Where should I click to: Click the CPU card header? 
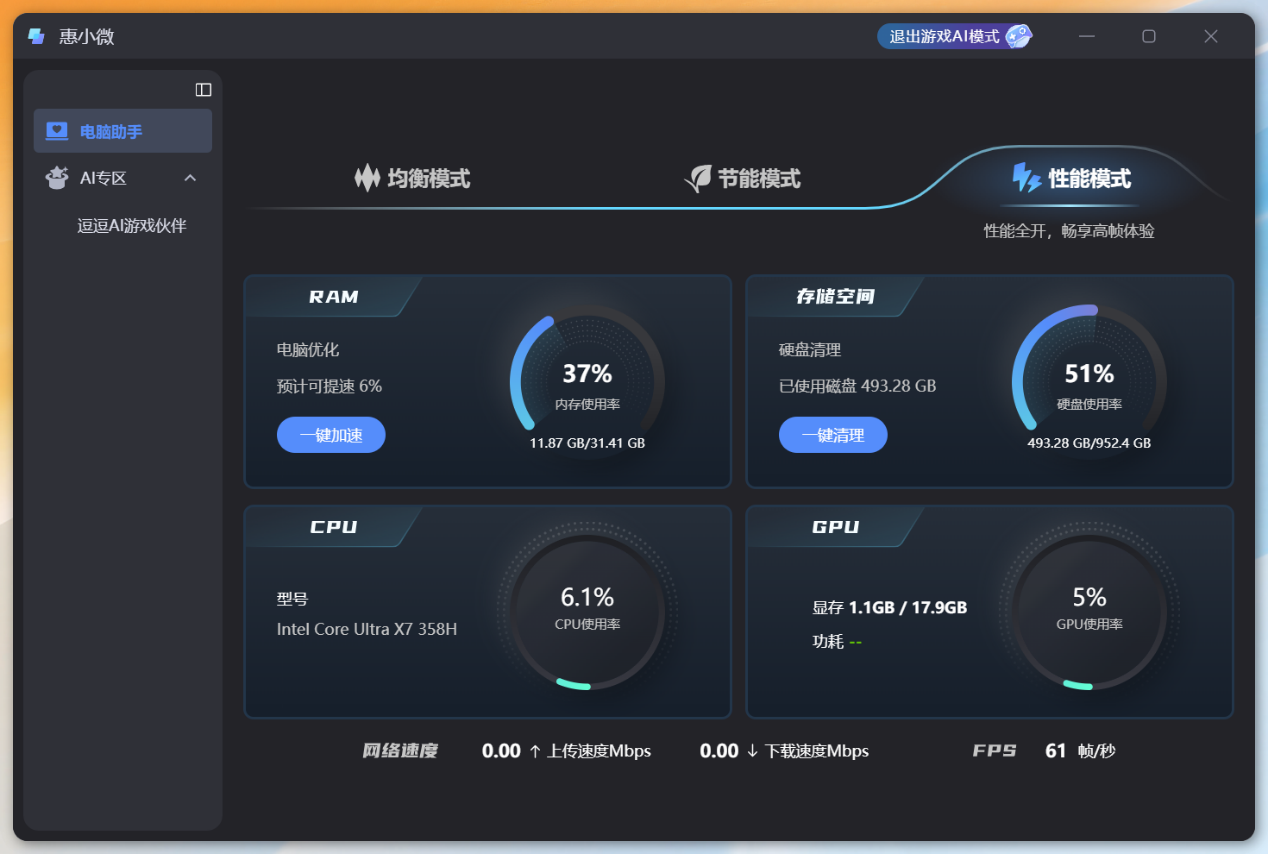[x=333, y=527]
